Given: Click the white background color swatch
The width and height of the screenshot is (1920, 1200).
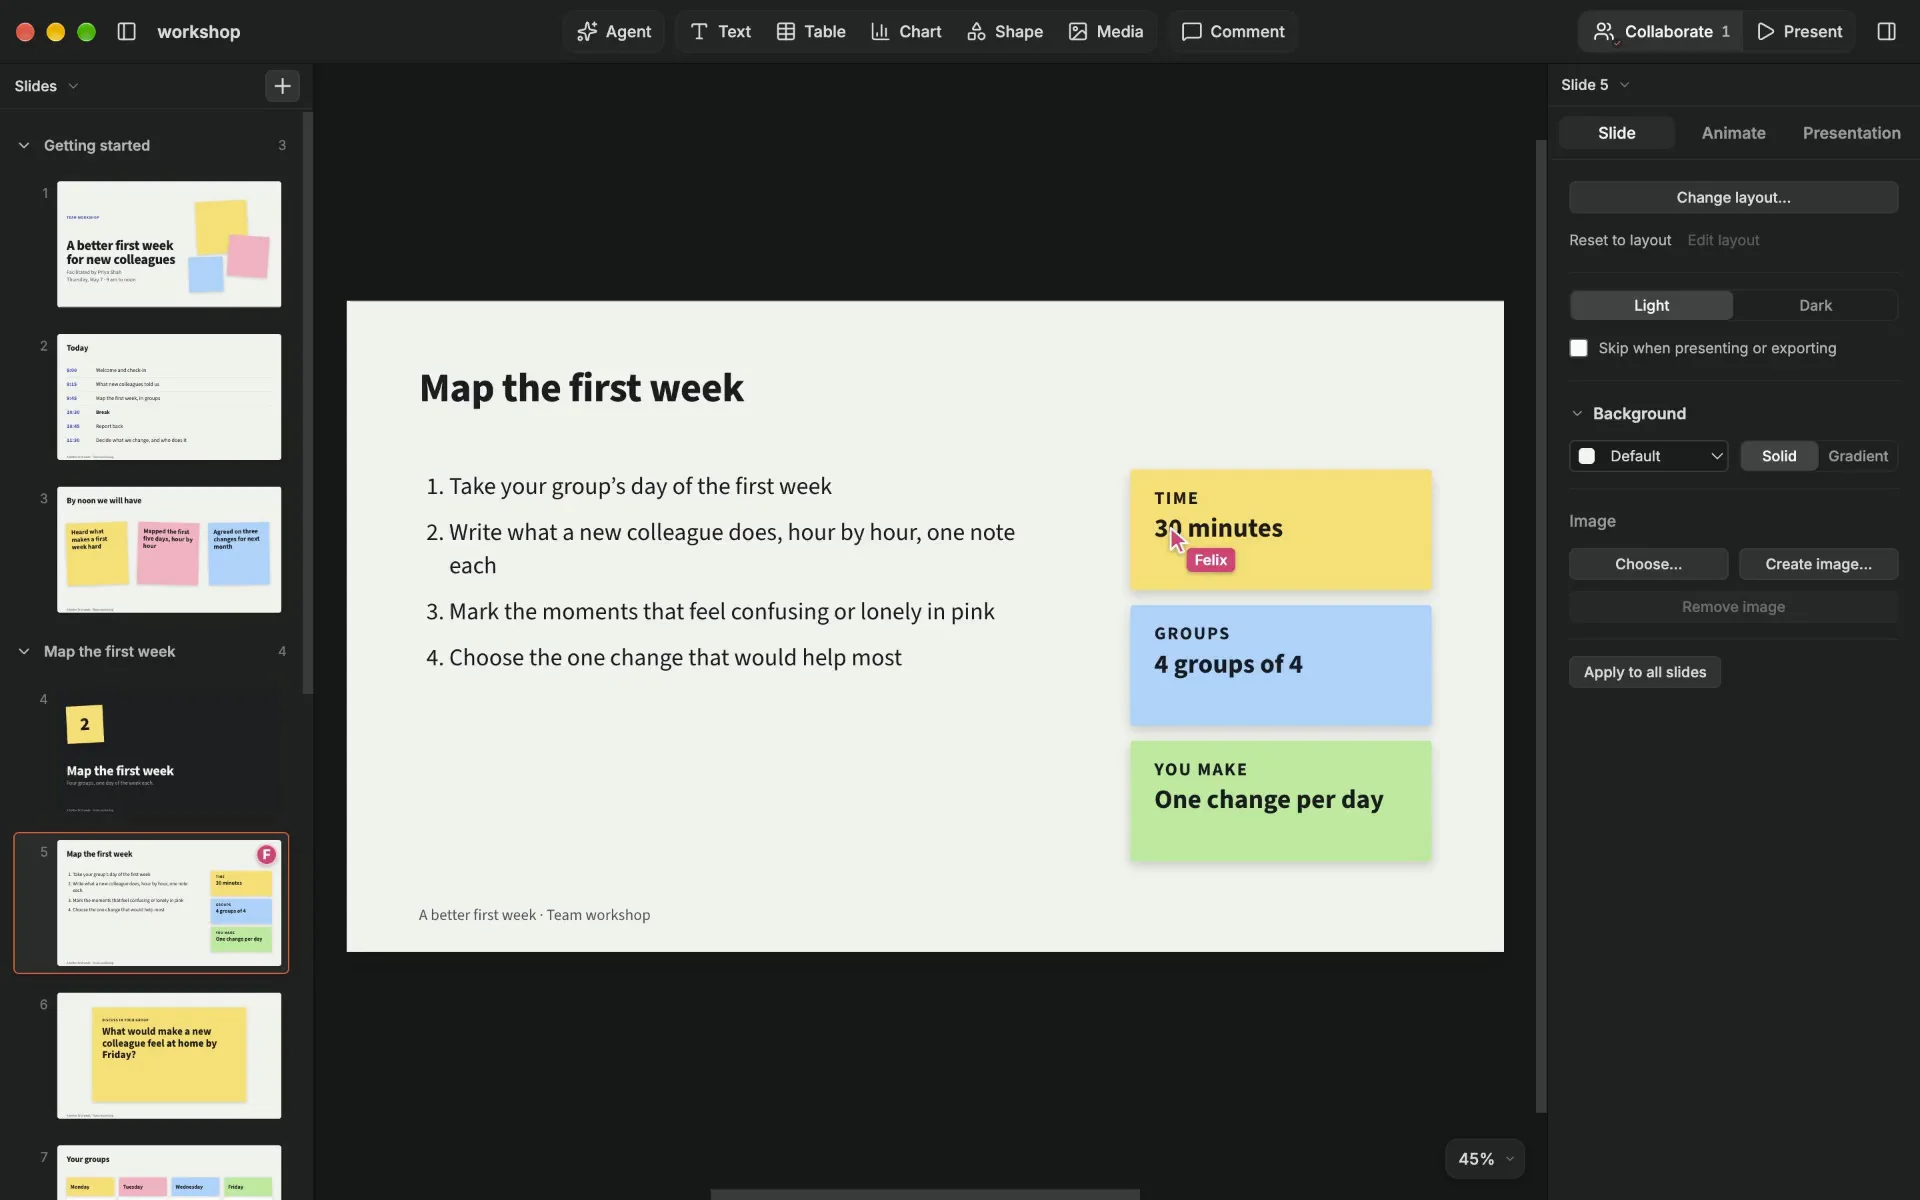Looking at the screenshot, I should [x=1586, y=456].
